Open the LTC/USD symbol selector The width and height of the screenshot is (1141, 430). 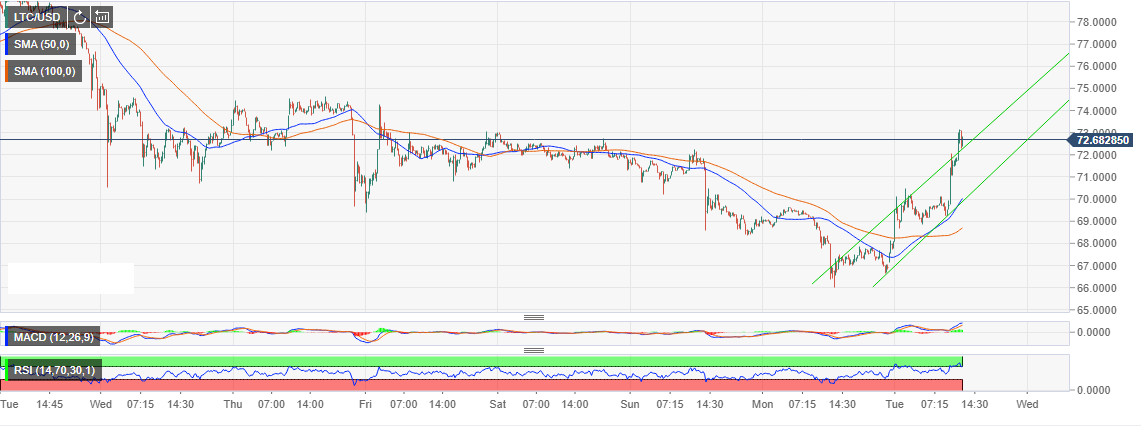tap(36, 16)
